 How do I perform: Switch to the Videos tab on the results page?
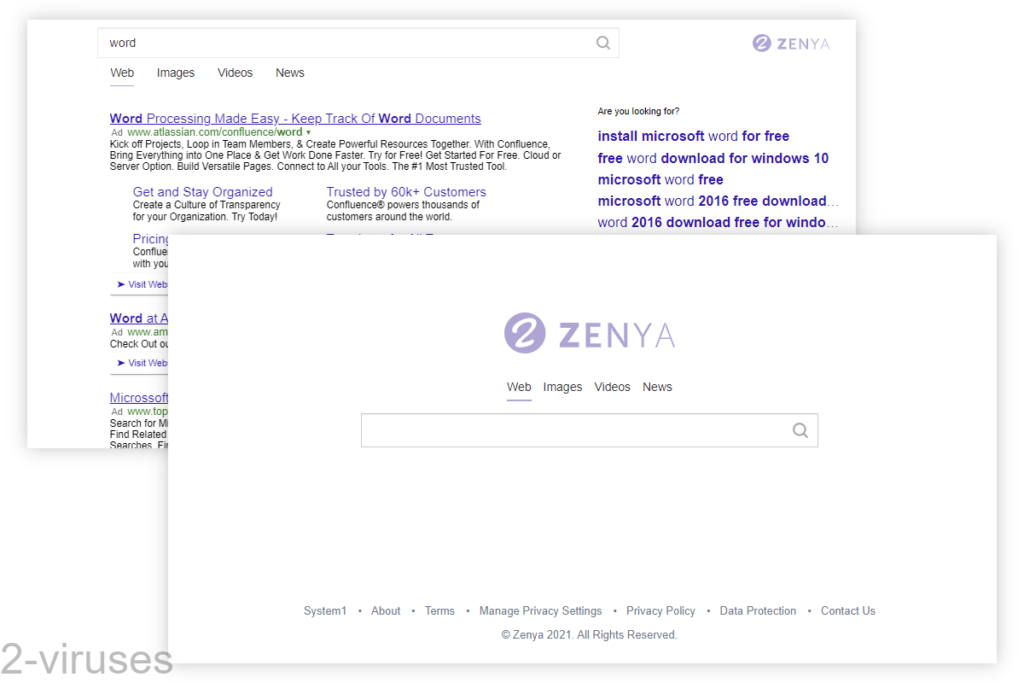[235, 72]
